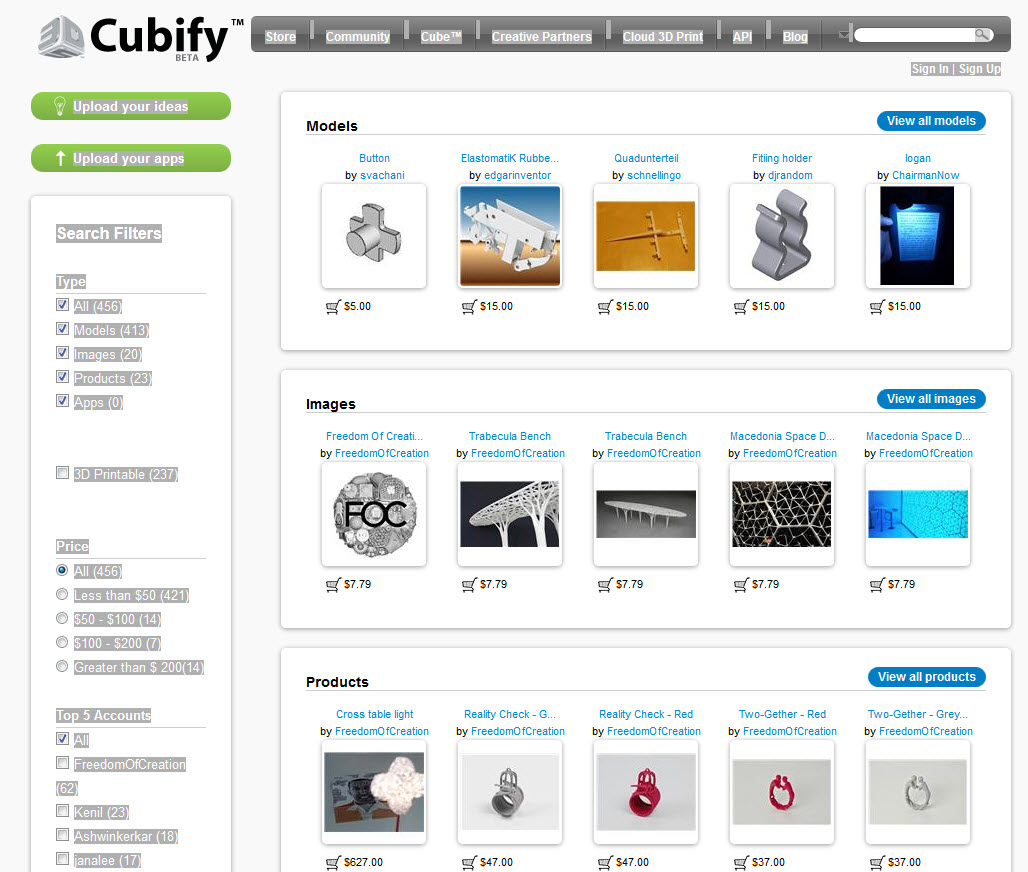Screen dimensions: 1028x872
Task: Enable the 3D Printable (237) filter checkbox
Action: 62,472
